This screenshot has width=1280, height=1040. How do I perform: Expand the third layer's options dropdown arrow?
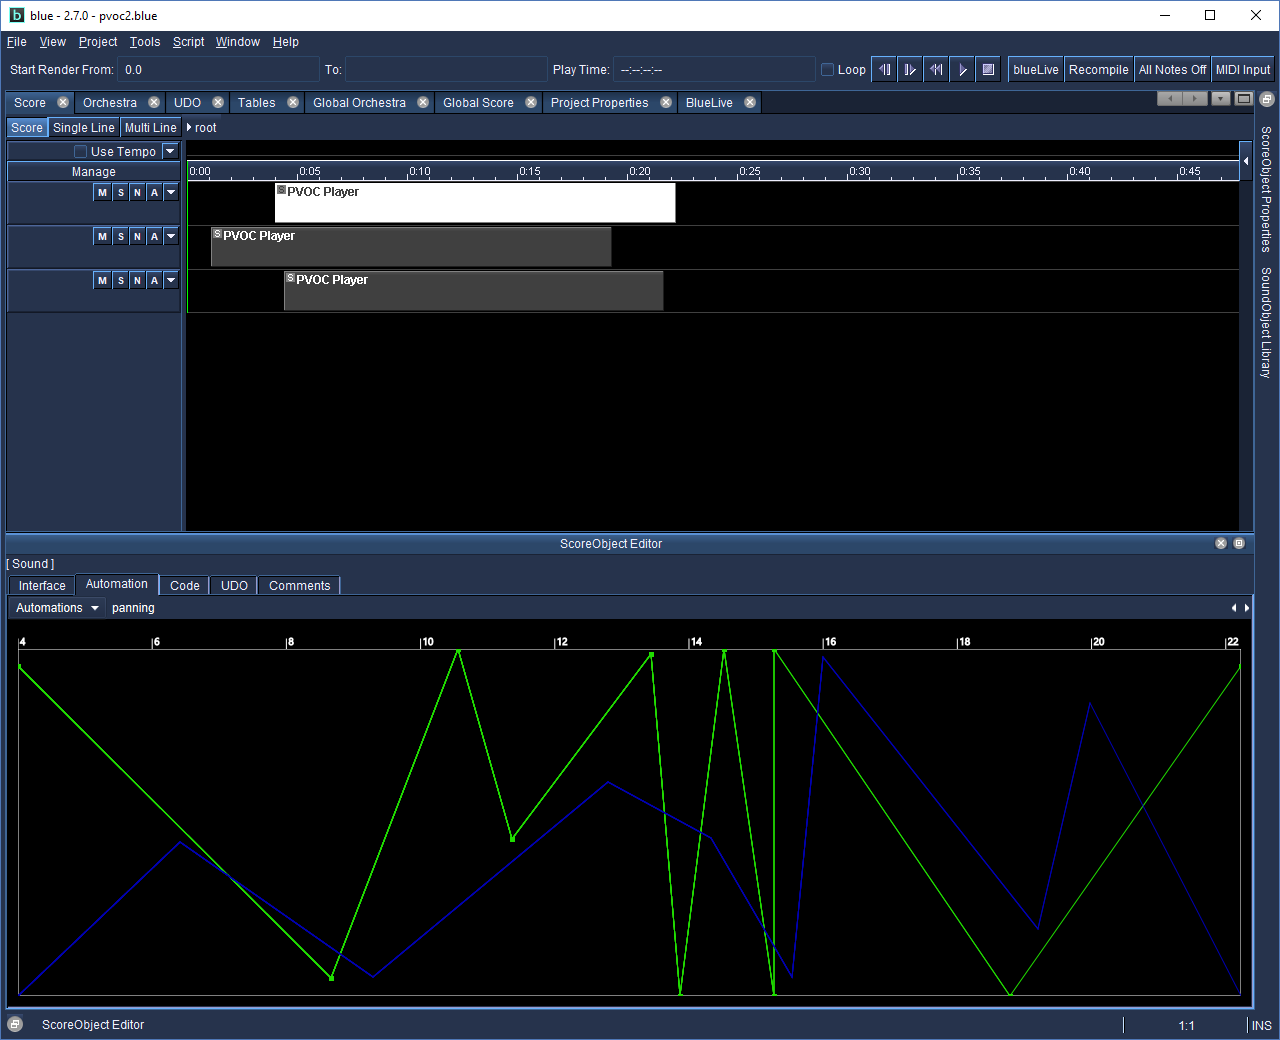[171, 281]
